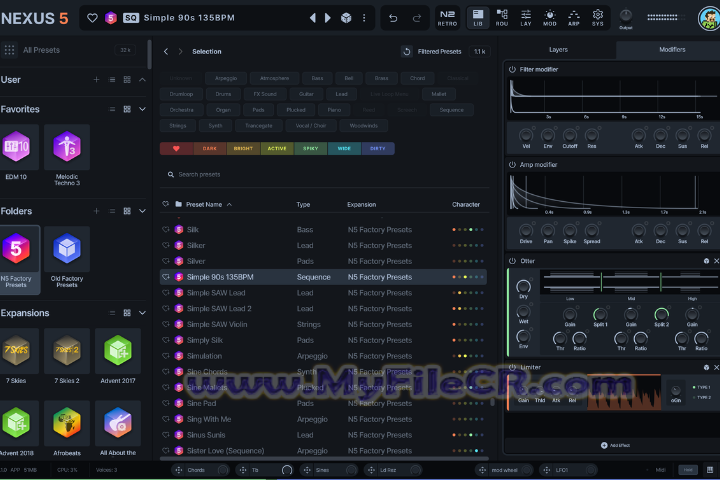
Task: Collapse the User section
Action: 142,79
